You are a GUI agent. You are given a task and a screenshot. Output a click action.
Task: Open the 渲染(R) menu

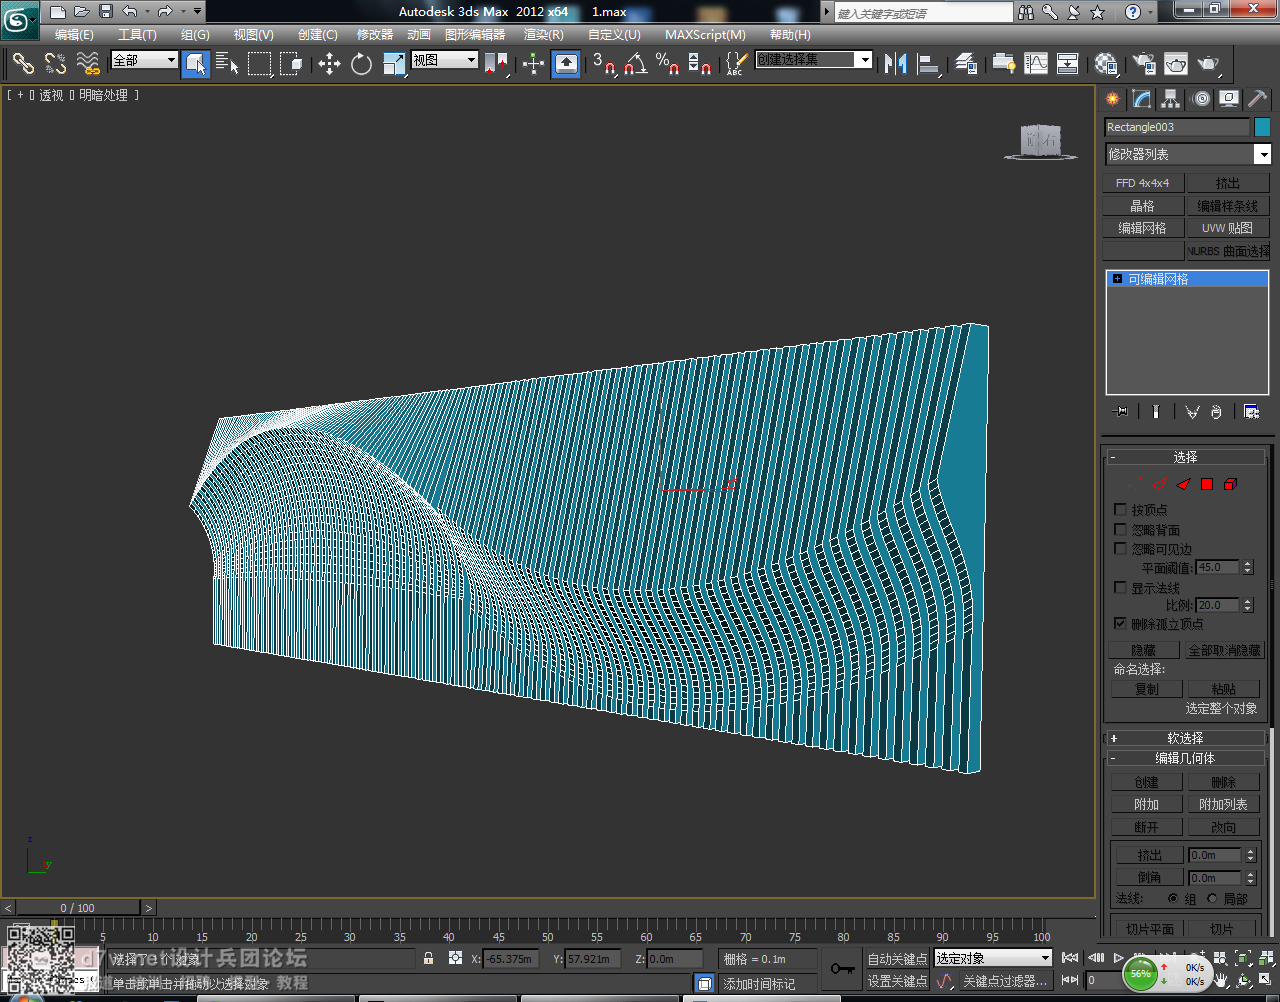click(x=543, y=35)
